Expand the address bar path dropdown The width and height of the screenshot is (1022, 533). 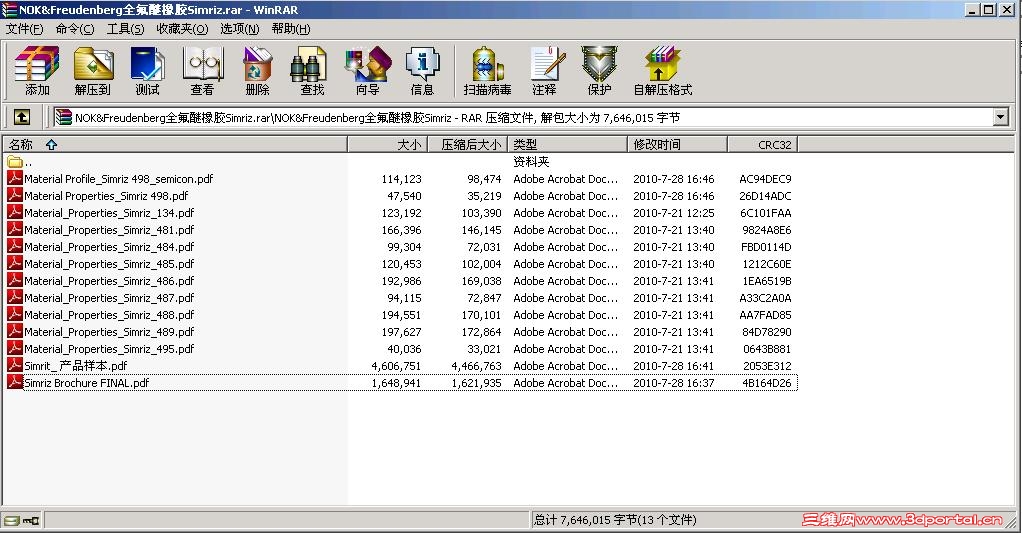coord(1000,117)
